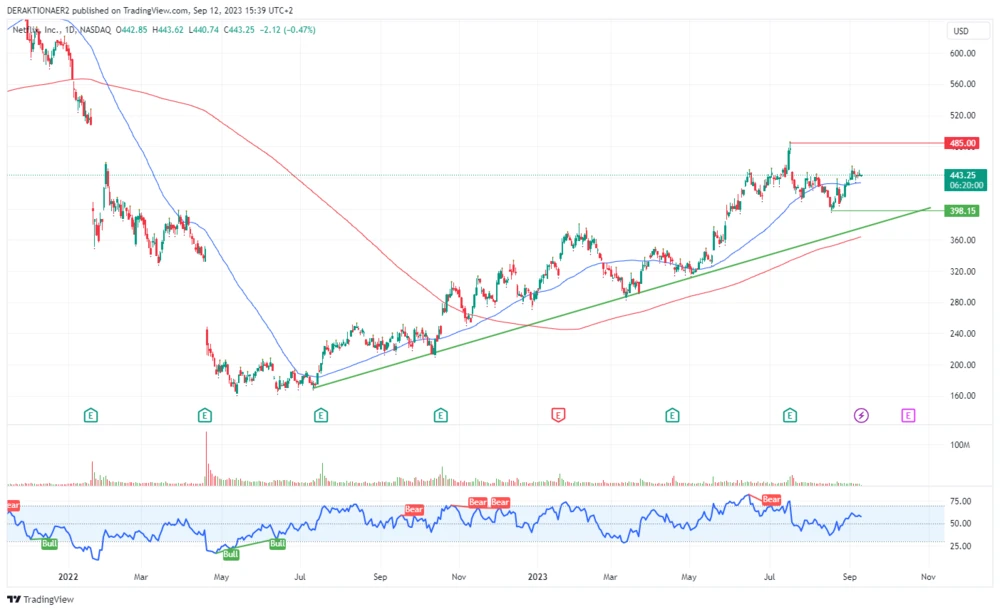Click the 600.00 level on the price scale
The height and width of the screenshot is (612, 1000).
[x=961, y=54]
